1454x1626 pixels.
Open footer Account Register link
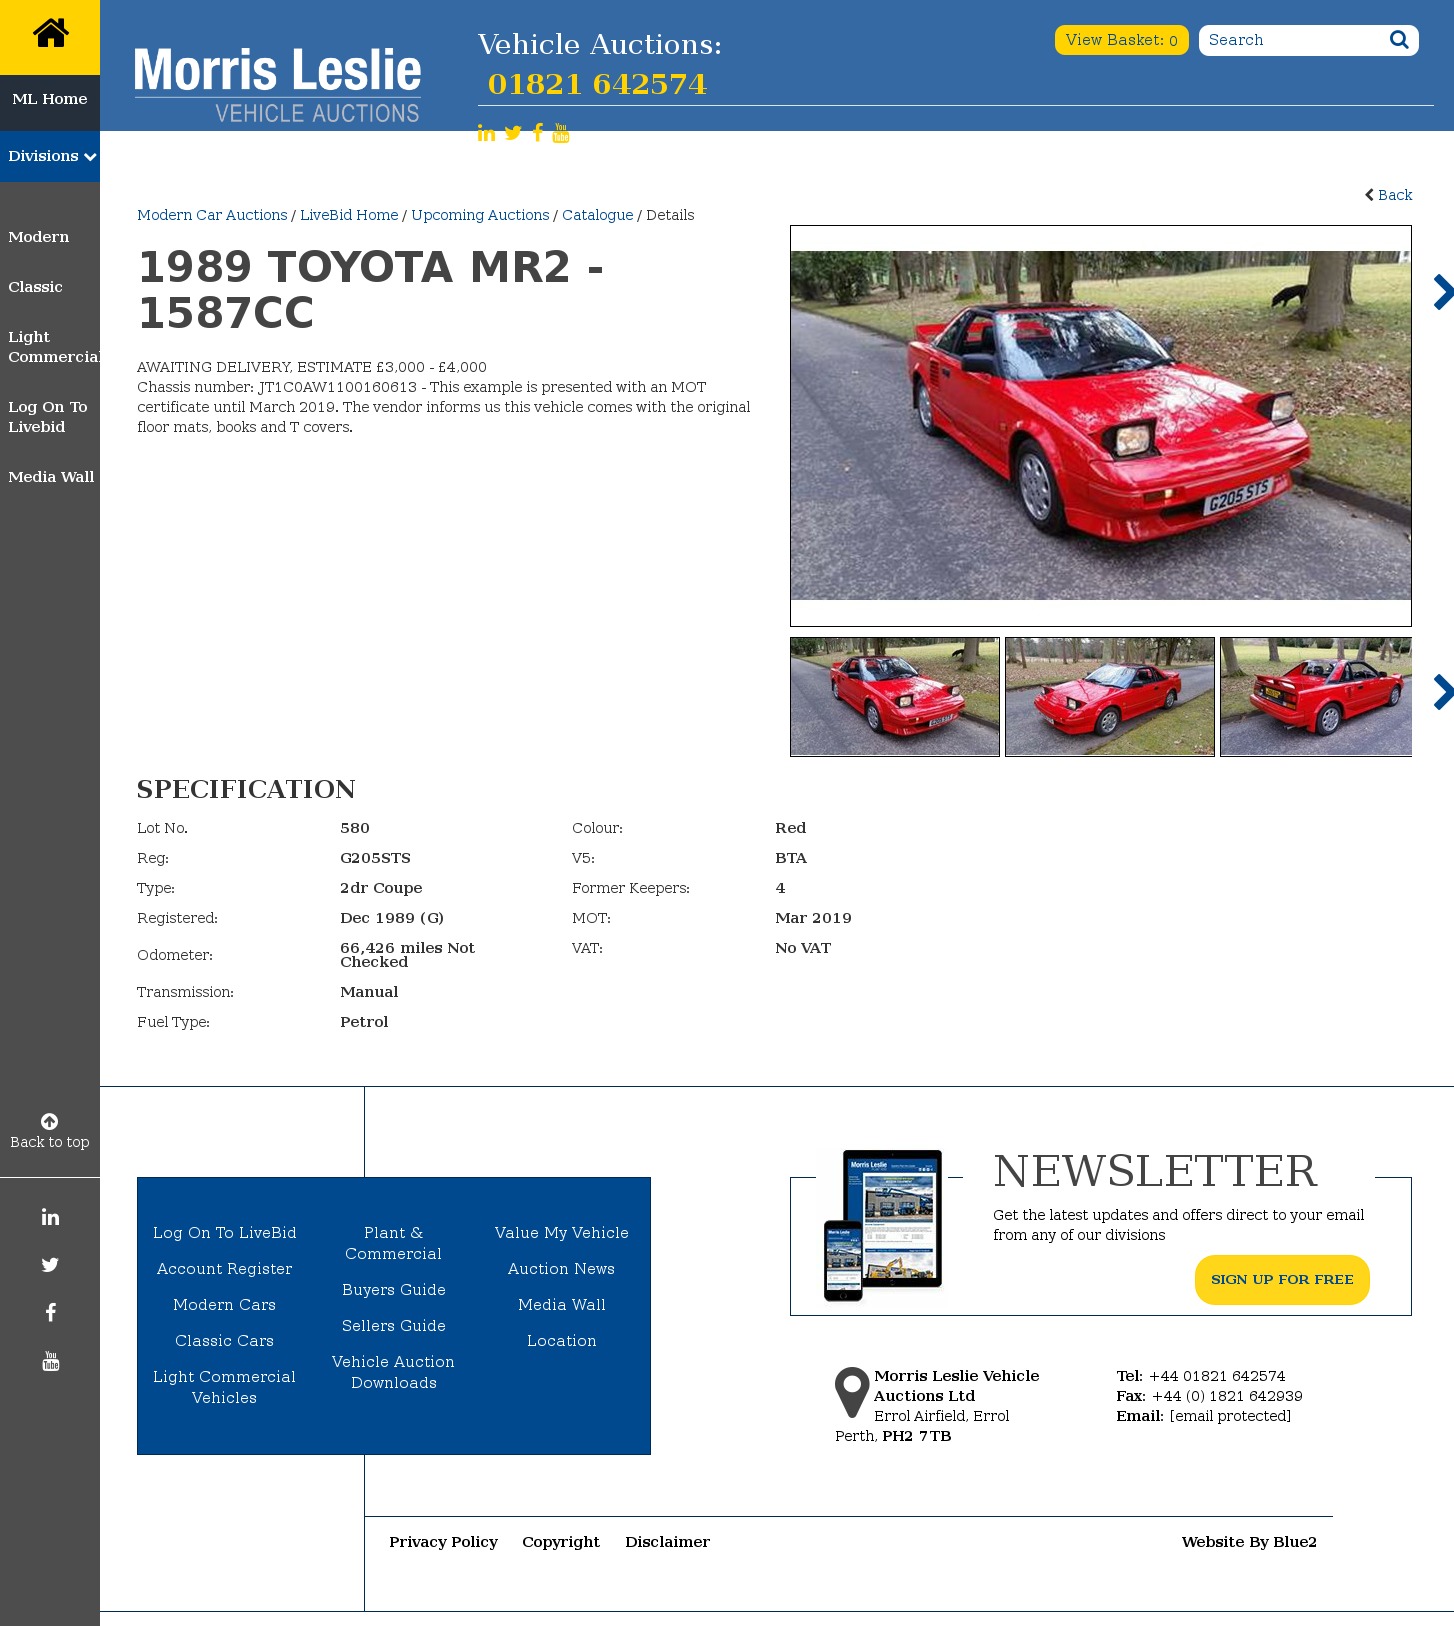[224, 1269]
